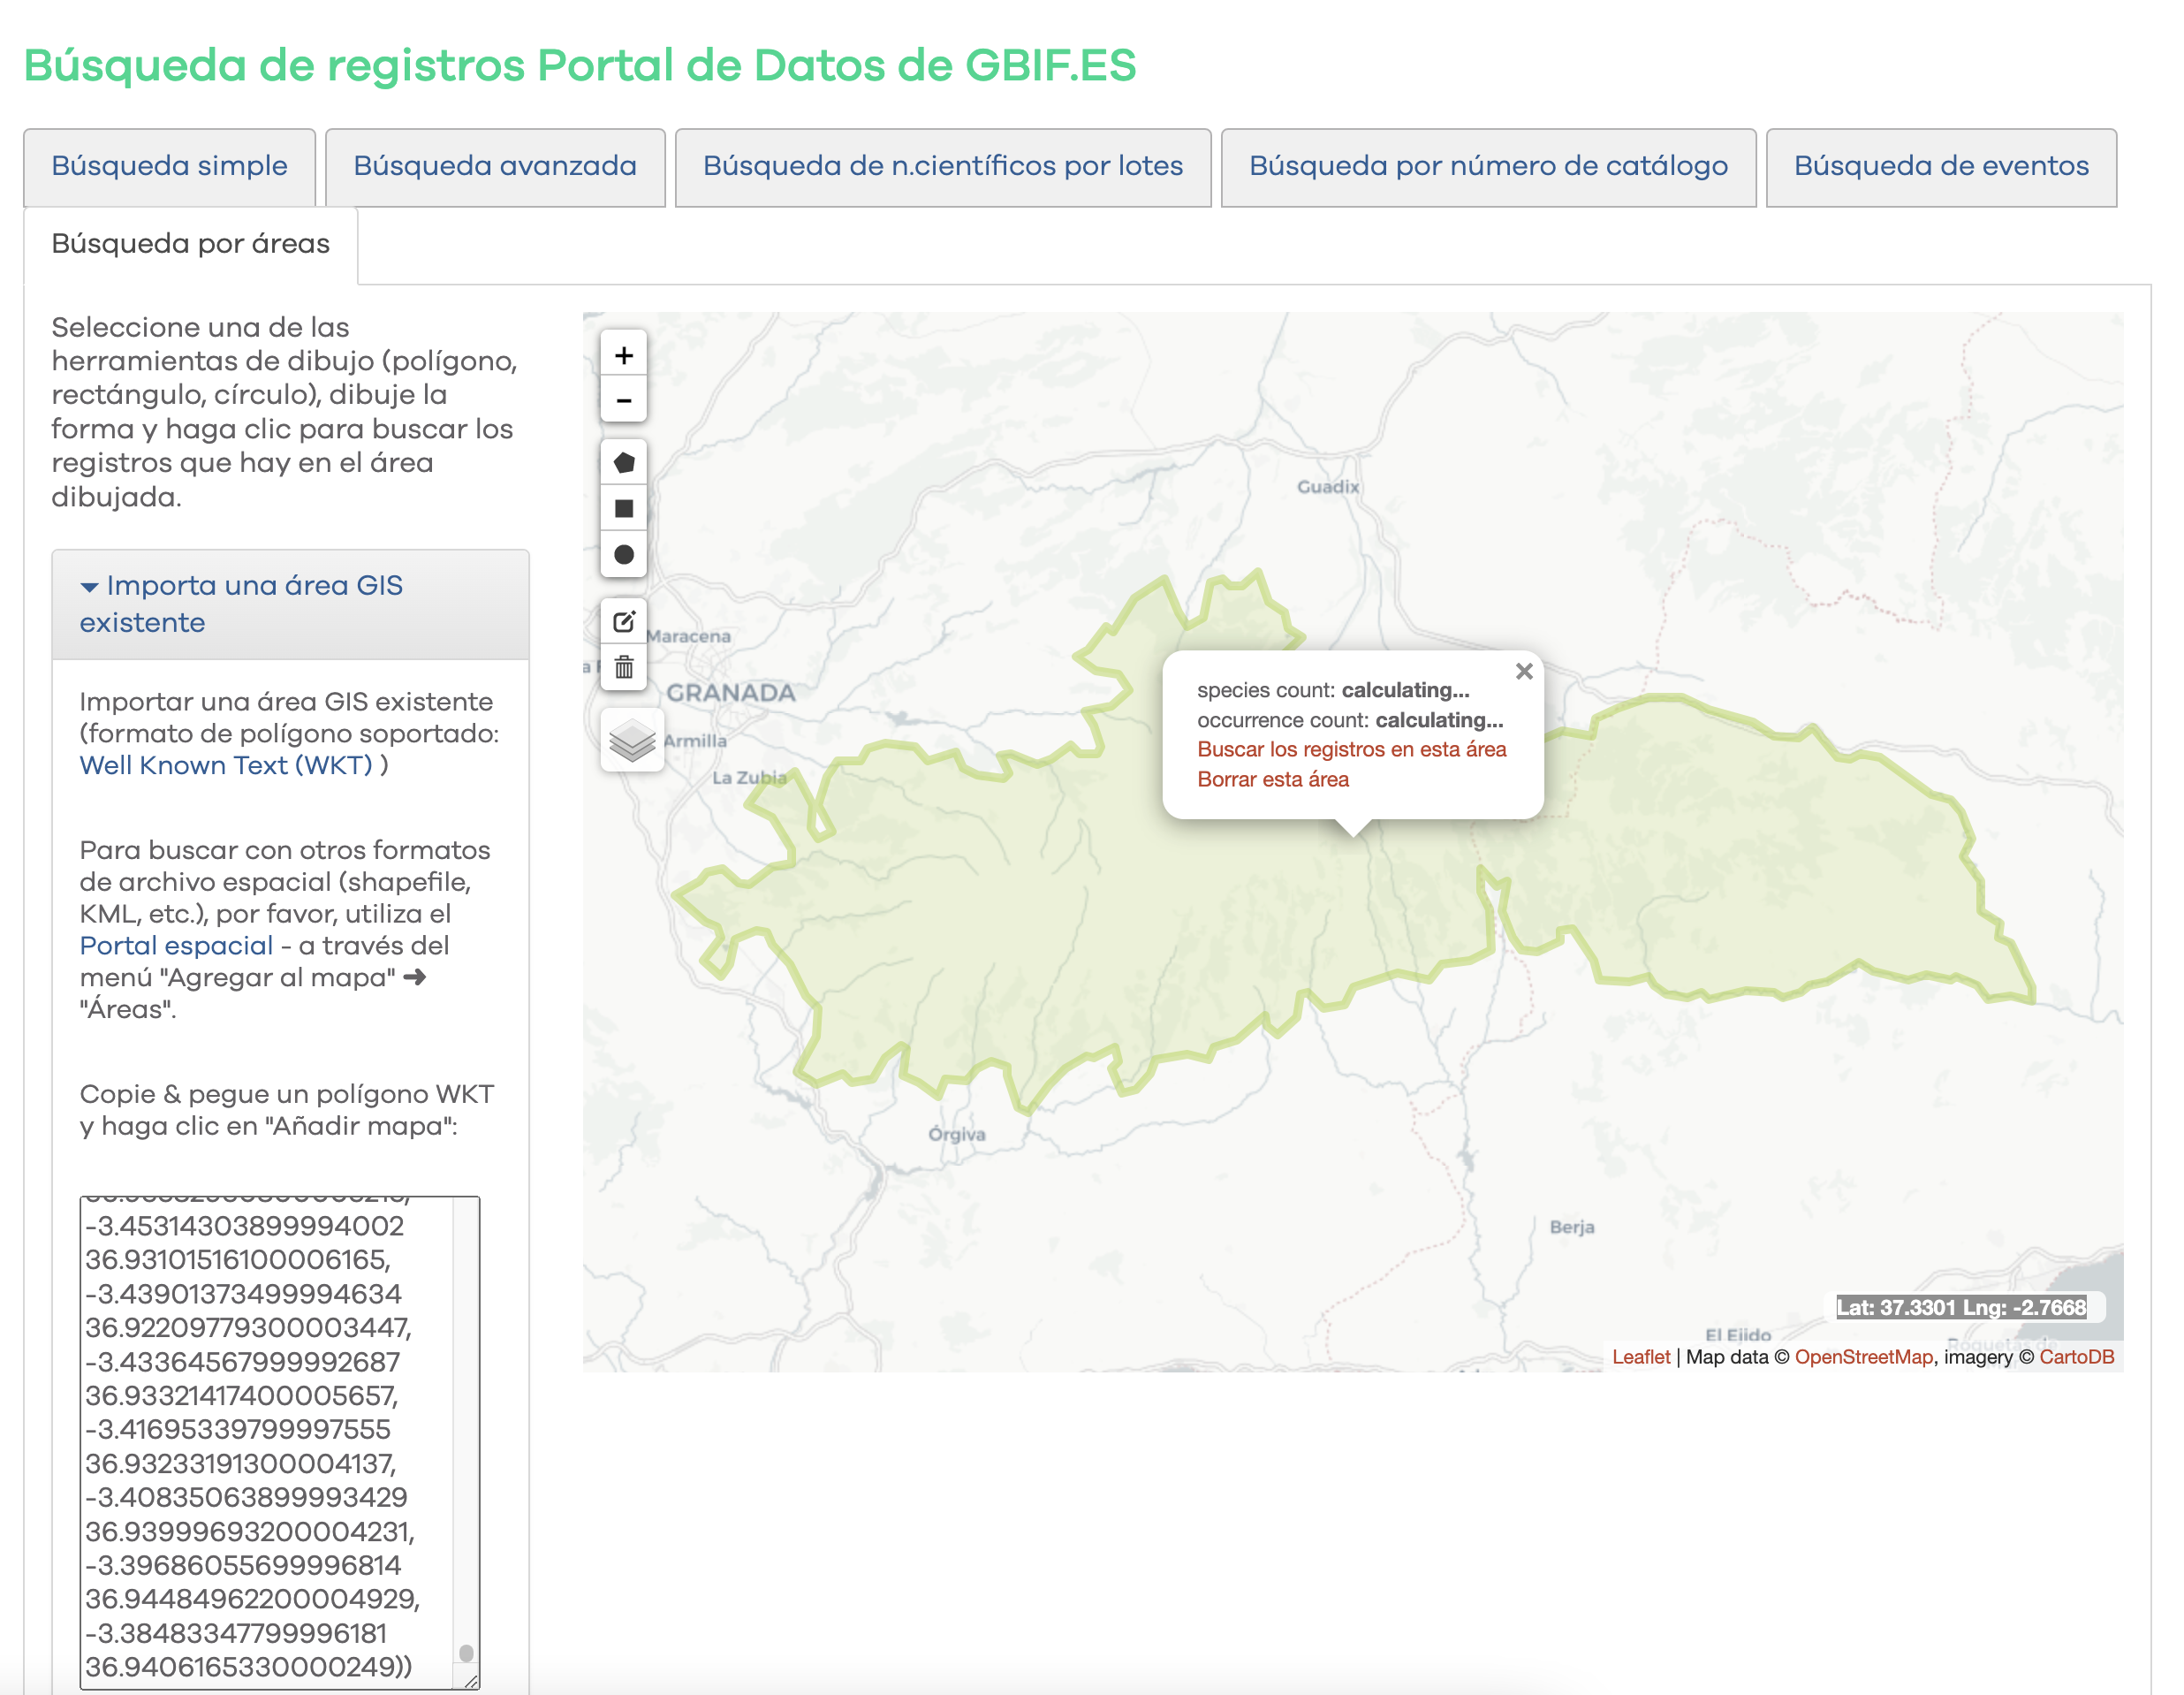Zoom in on the map

(x=623, y=356)
